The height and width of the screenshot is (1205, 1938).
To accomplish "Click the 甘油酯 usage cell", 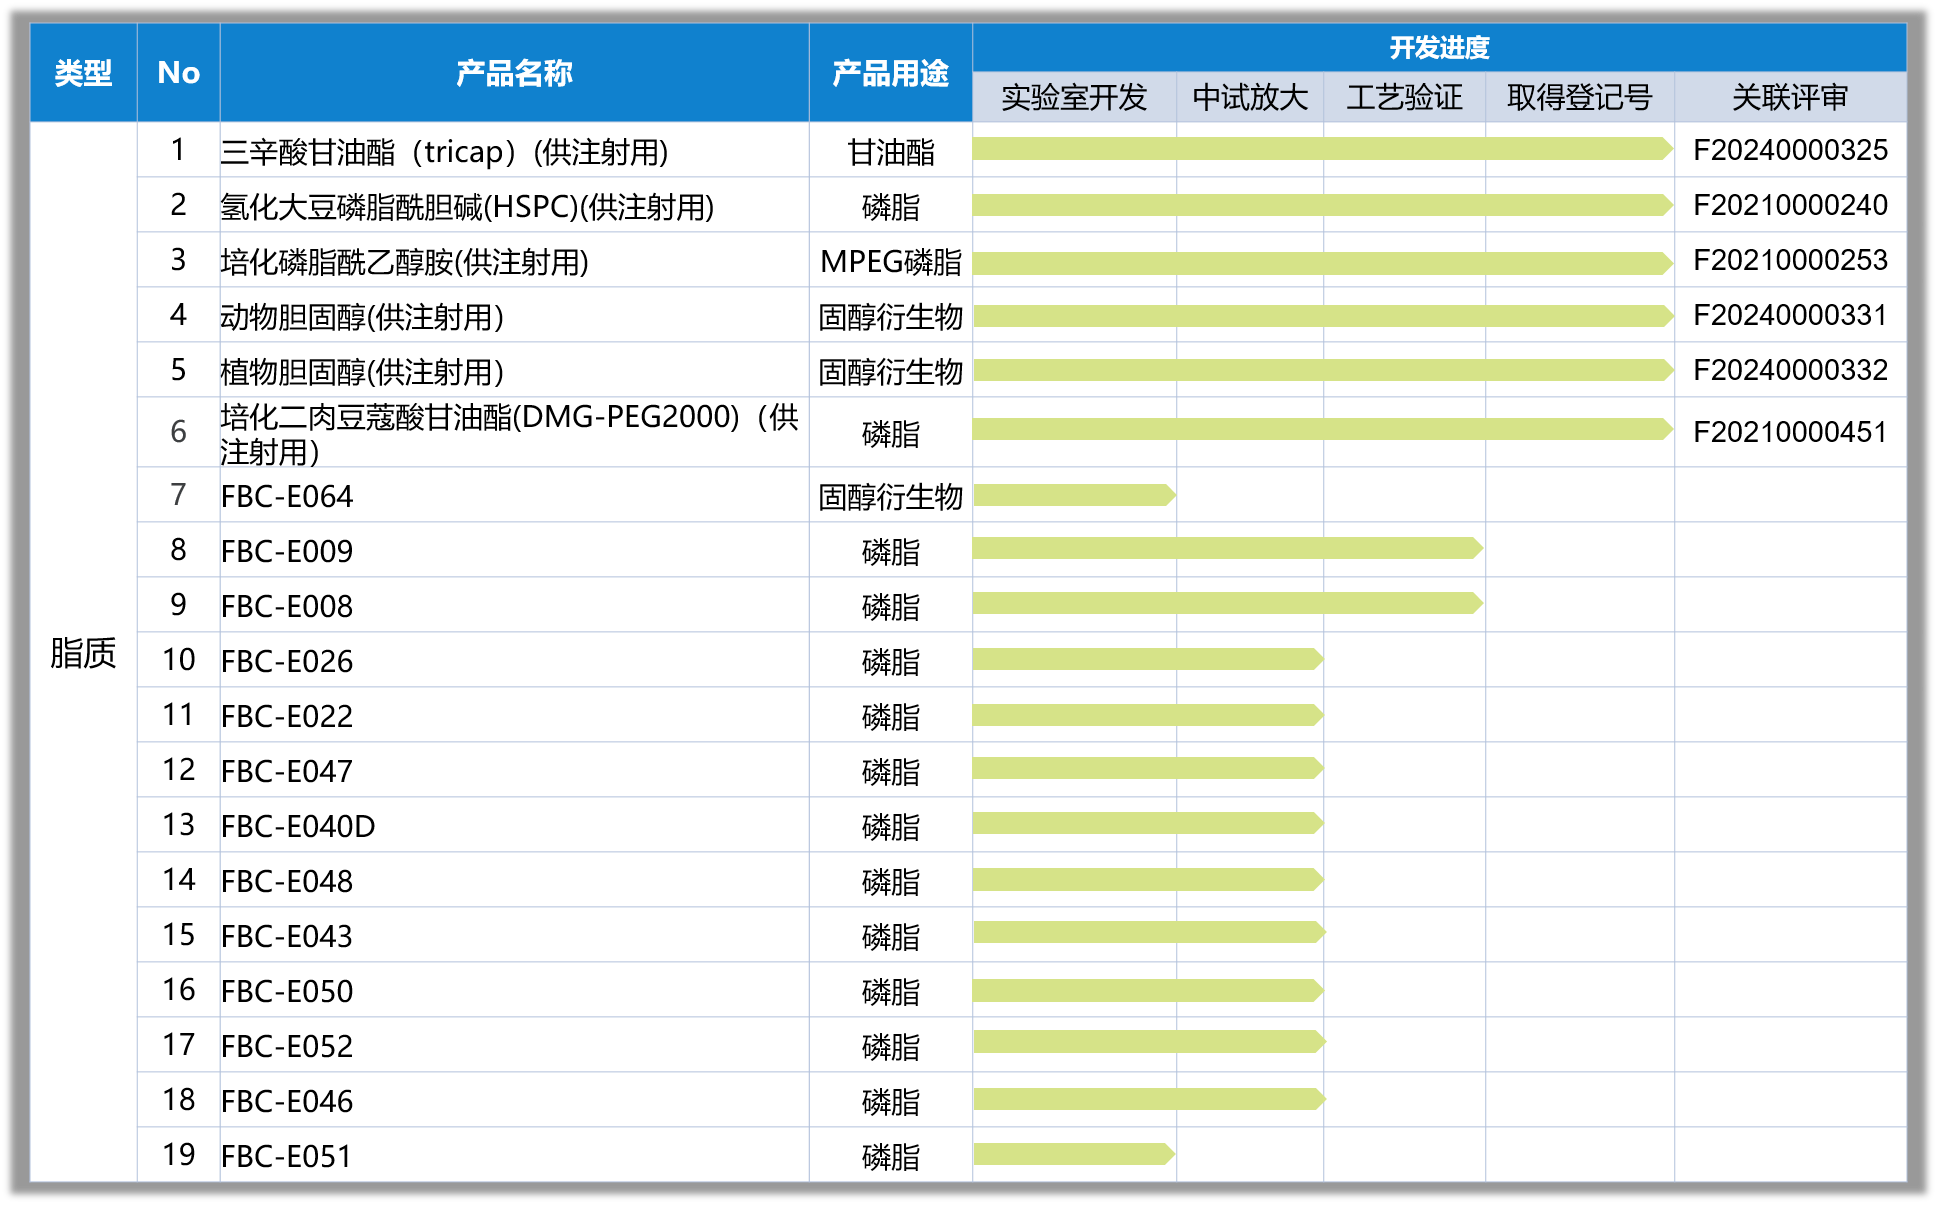I will [x=890, y=152].
